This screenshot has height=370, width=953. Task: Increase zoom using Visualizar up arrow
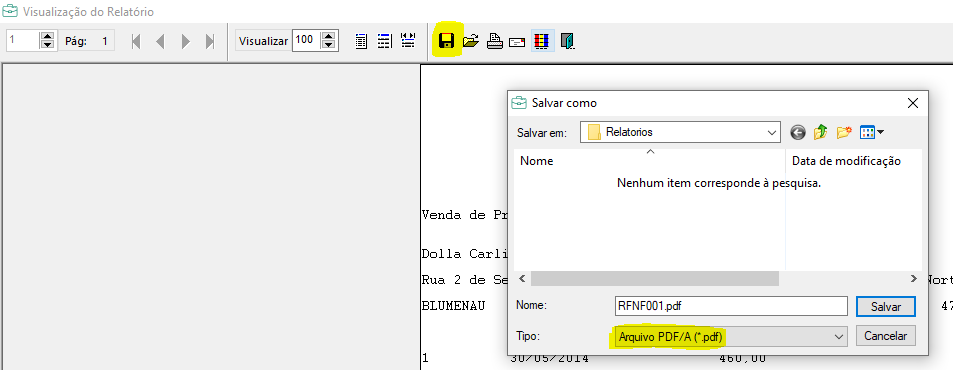329,36
